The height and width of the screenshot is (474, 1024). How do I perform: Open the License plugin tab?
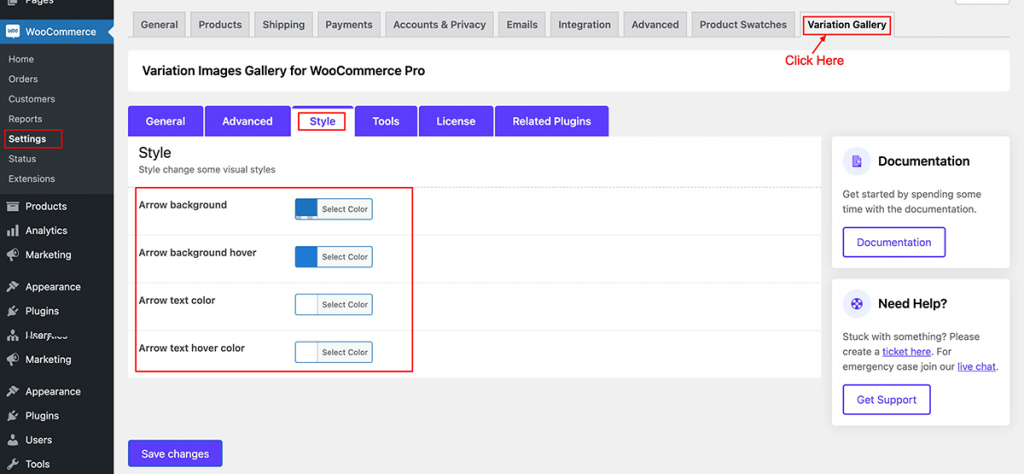coord(456,121)
